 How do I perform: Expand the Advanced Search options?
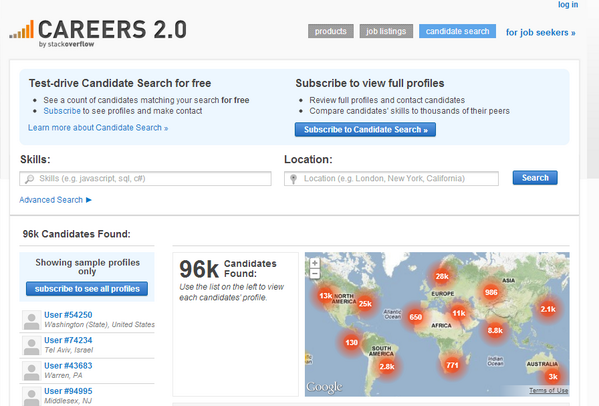(55, 200)
